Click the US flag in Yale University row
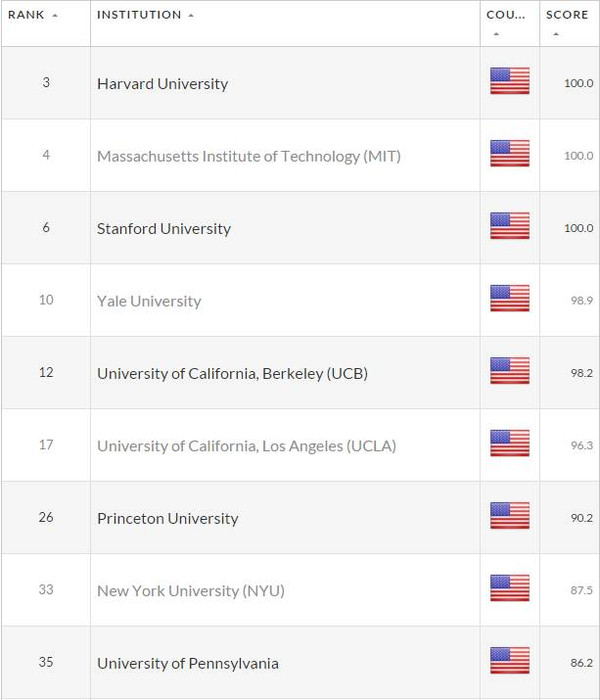This screenshot has height=700, width=600. (509, 298)
